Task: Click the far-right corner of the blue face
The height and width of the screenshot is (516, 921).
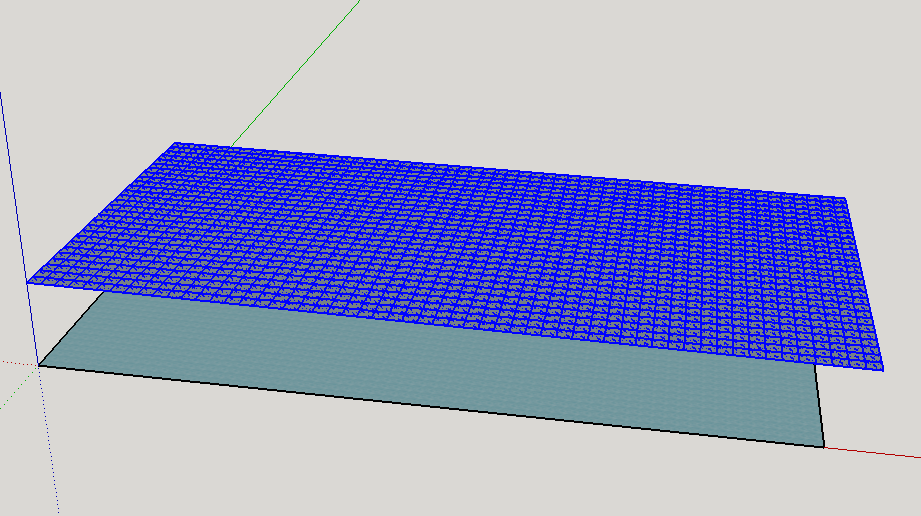Action: [x=848, y=199]
